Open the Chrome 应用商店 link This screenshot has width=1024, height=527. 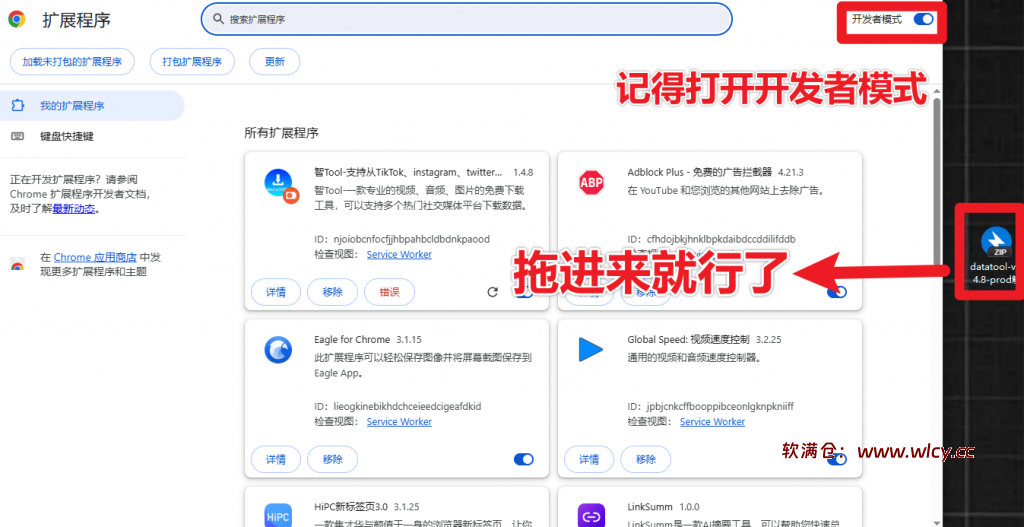click(x=95, y=257)
